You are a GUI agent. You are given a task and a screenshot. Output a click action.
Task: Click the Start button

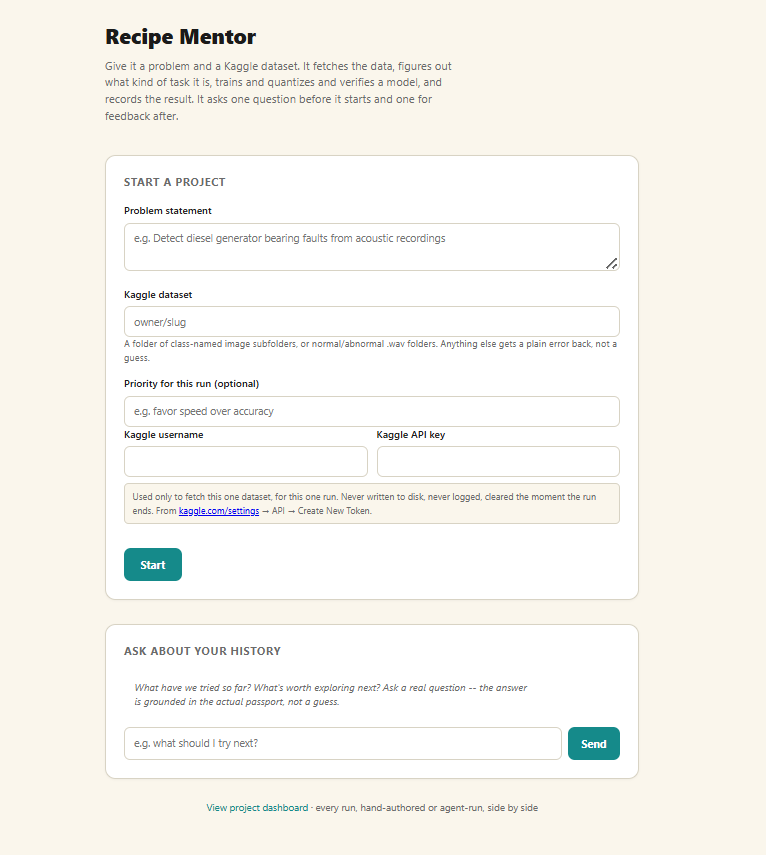[153, 564]
